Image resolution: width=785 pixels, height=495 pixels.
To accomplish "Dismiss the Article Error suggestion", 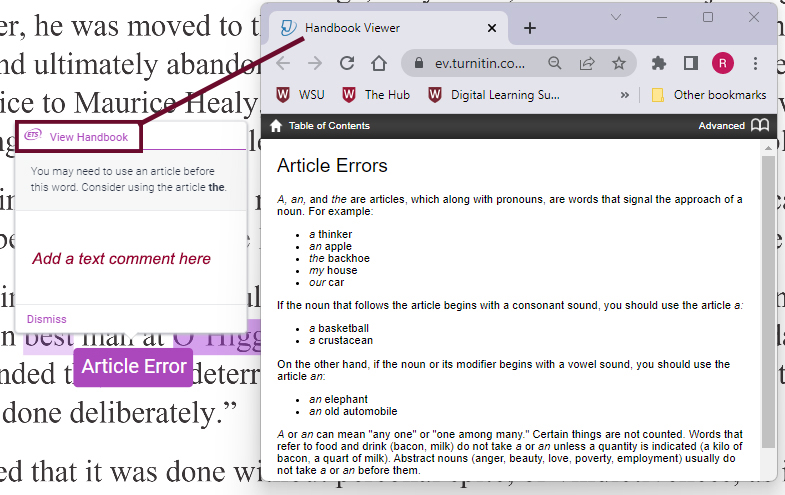I will [47, 319].
